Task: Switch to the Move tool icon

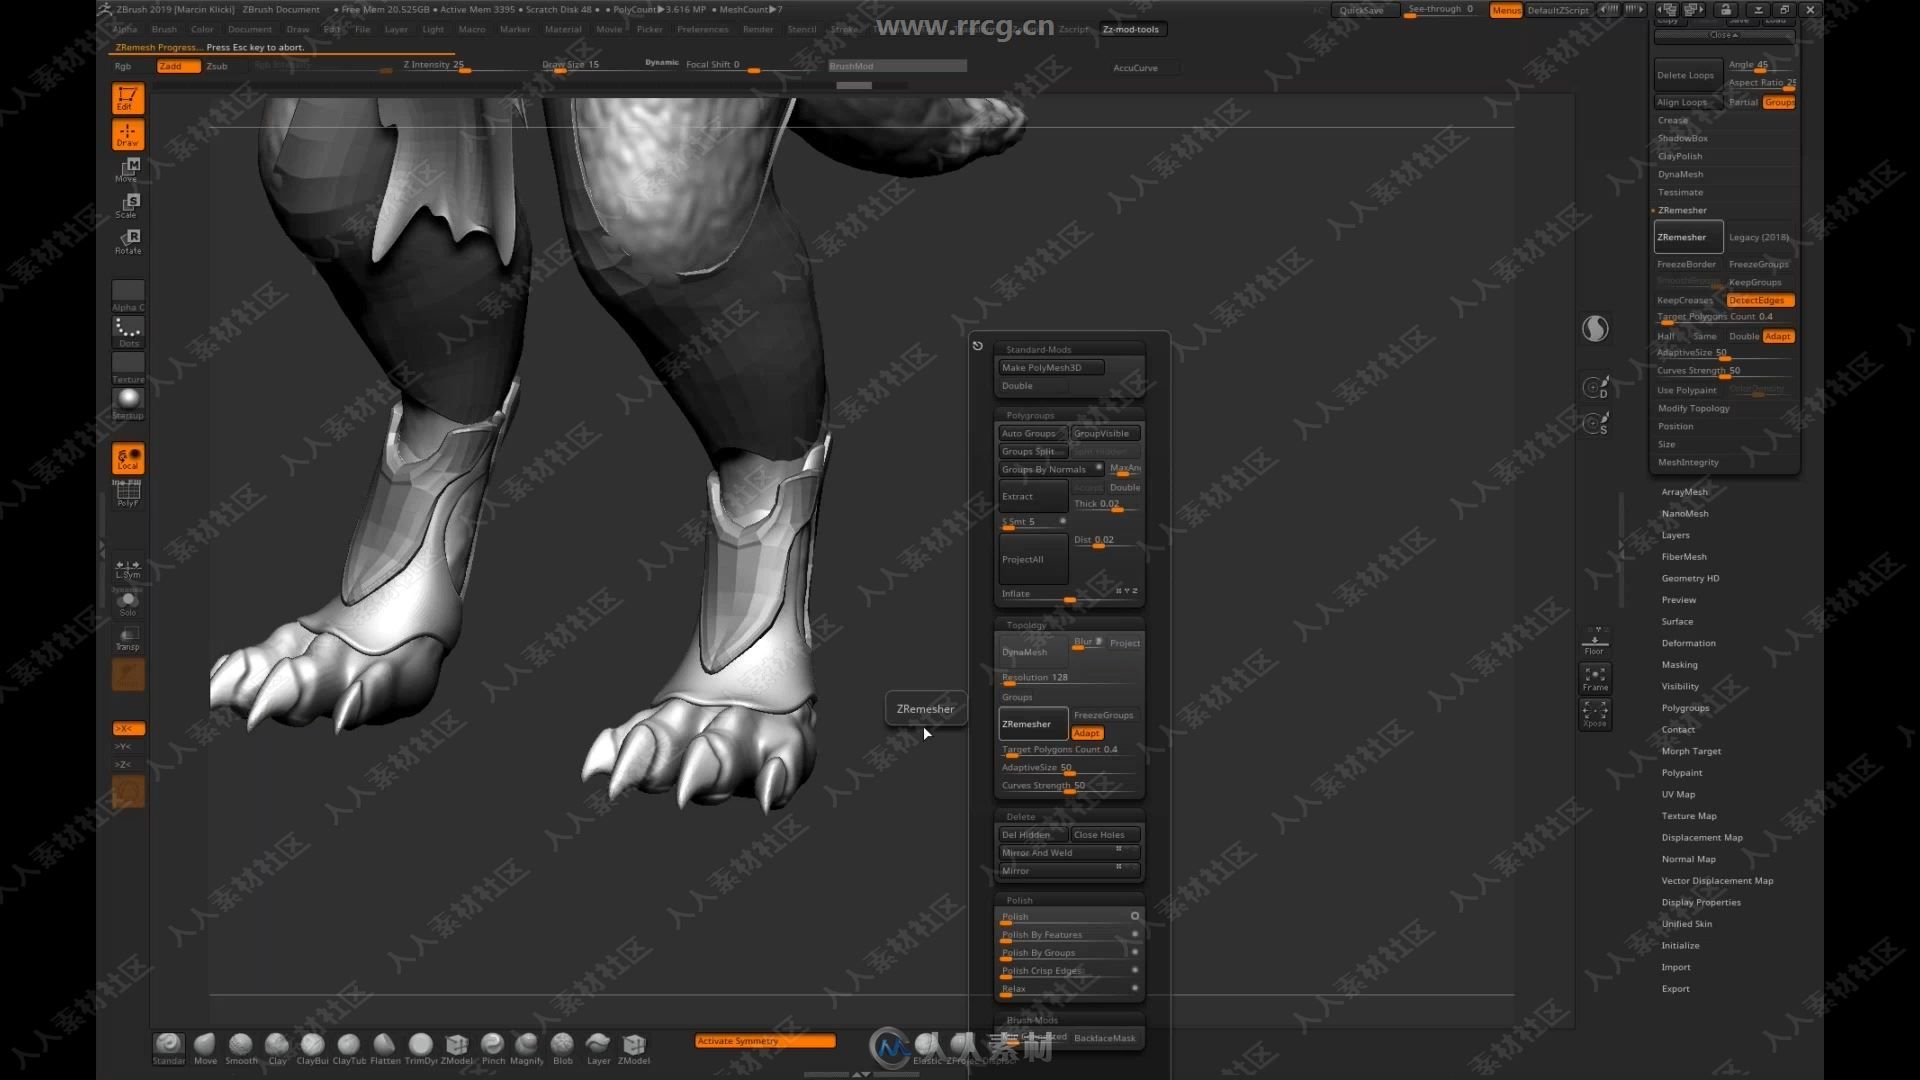Action: 128,170
